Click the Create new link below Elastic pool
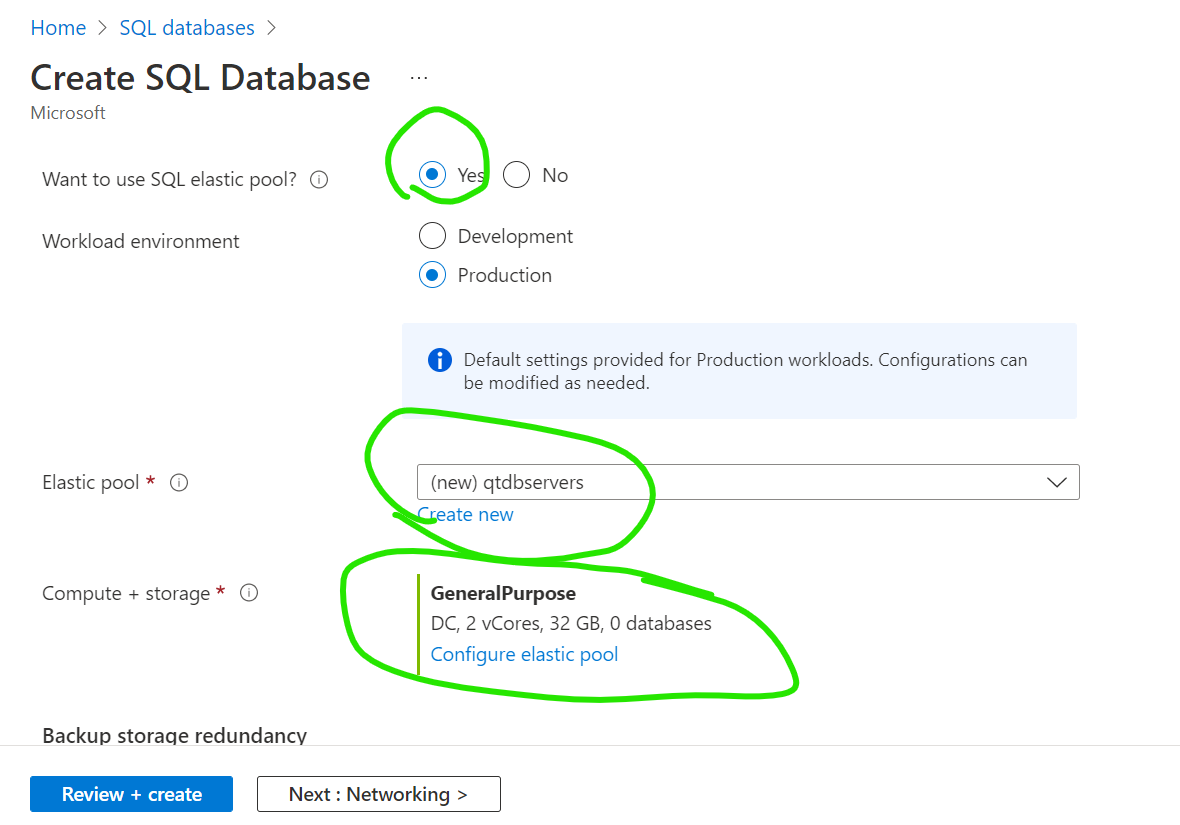 (x=465, y=514)
